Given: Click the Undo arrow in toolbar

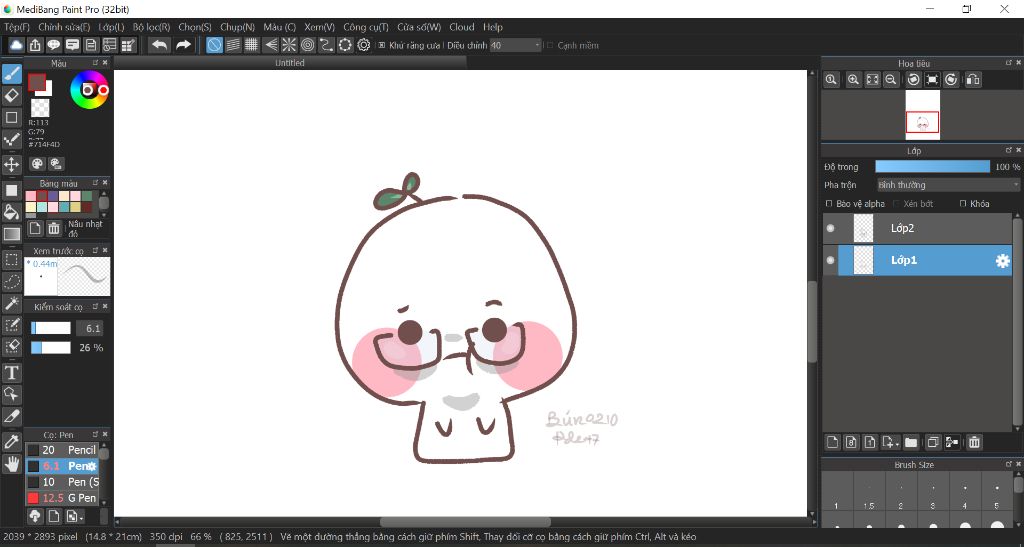Looking at the screenshot, I should point(159,45).
